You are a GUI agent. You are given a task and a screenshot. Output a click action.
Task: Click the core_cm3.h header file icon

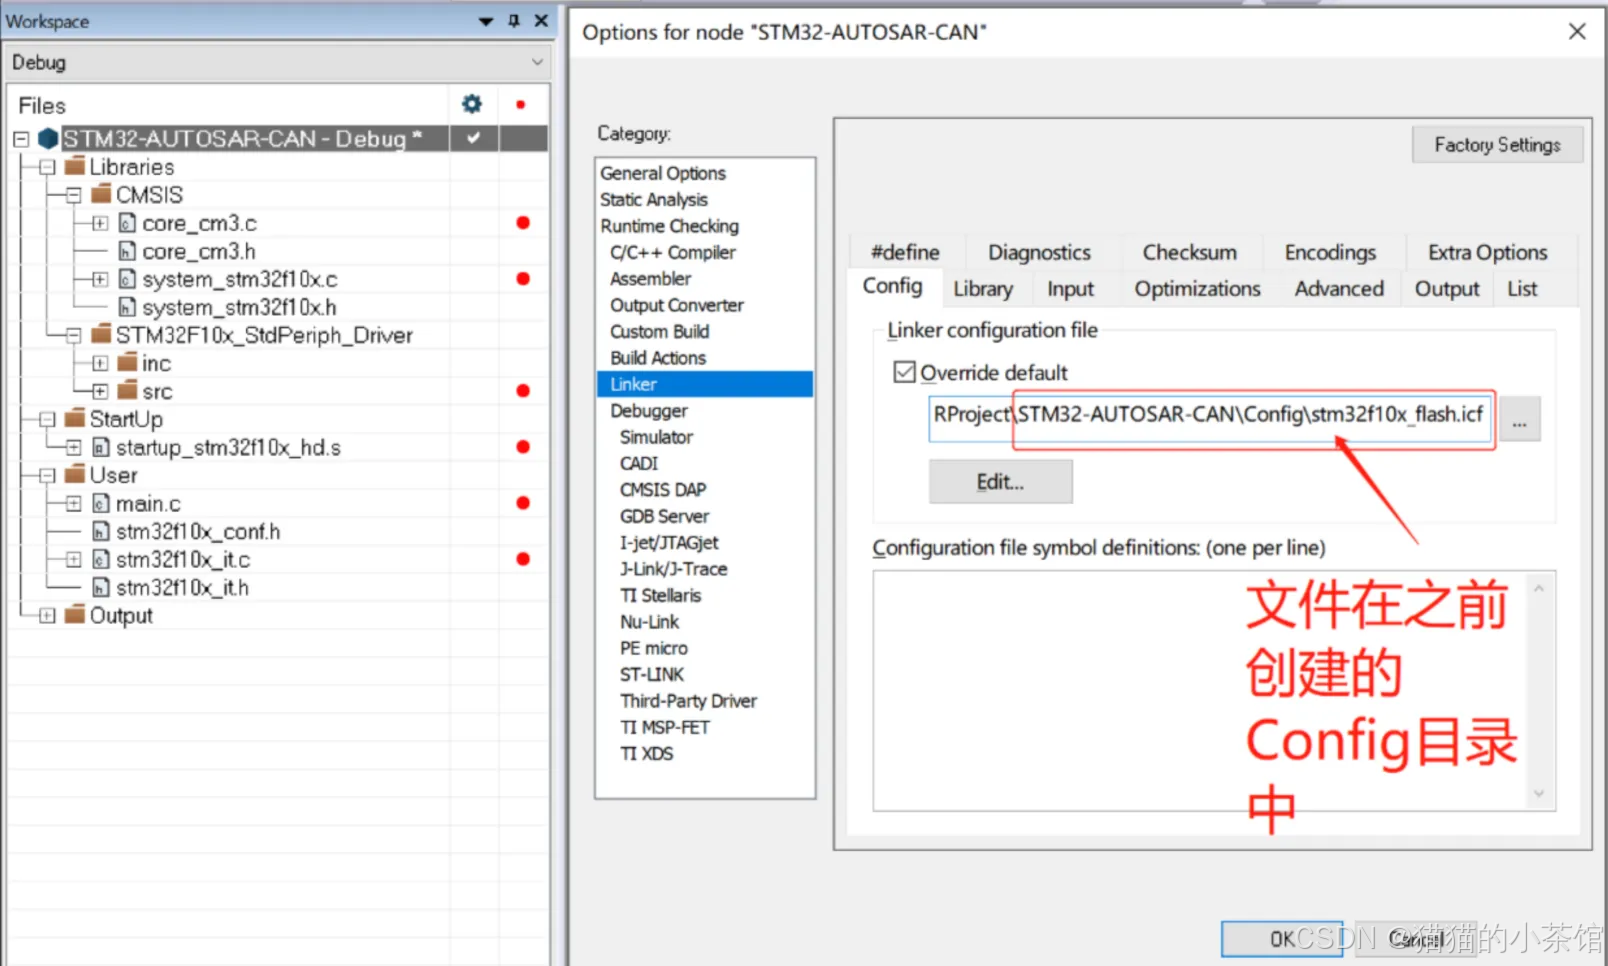[127, 250]
